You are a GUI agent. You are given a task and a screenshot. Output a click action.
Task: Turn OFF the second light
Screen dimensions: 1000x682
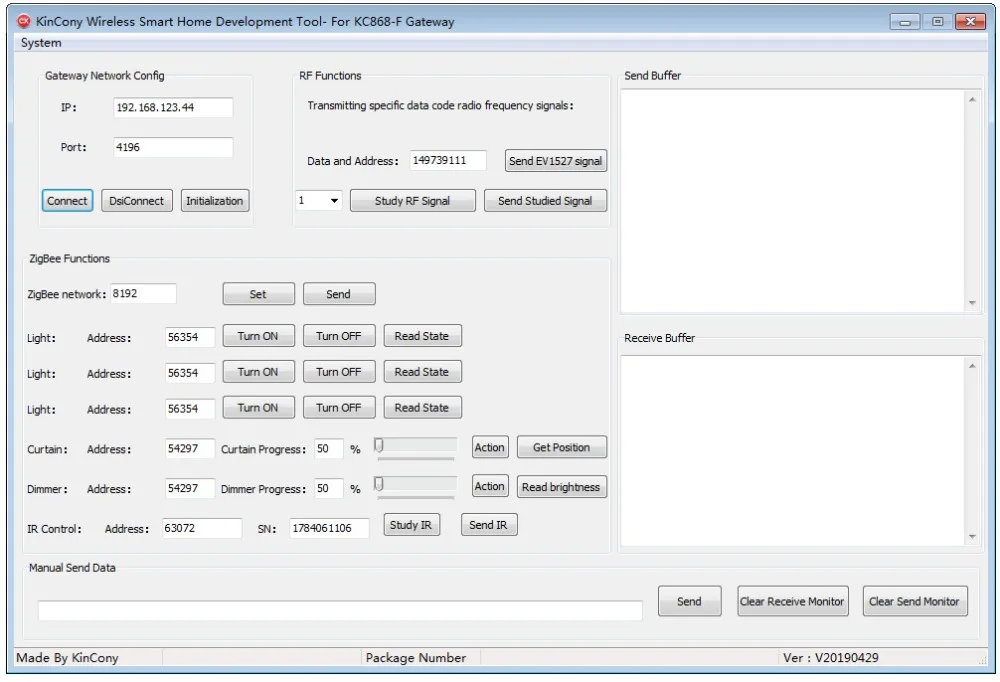339,371
